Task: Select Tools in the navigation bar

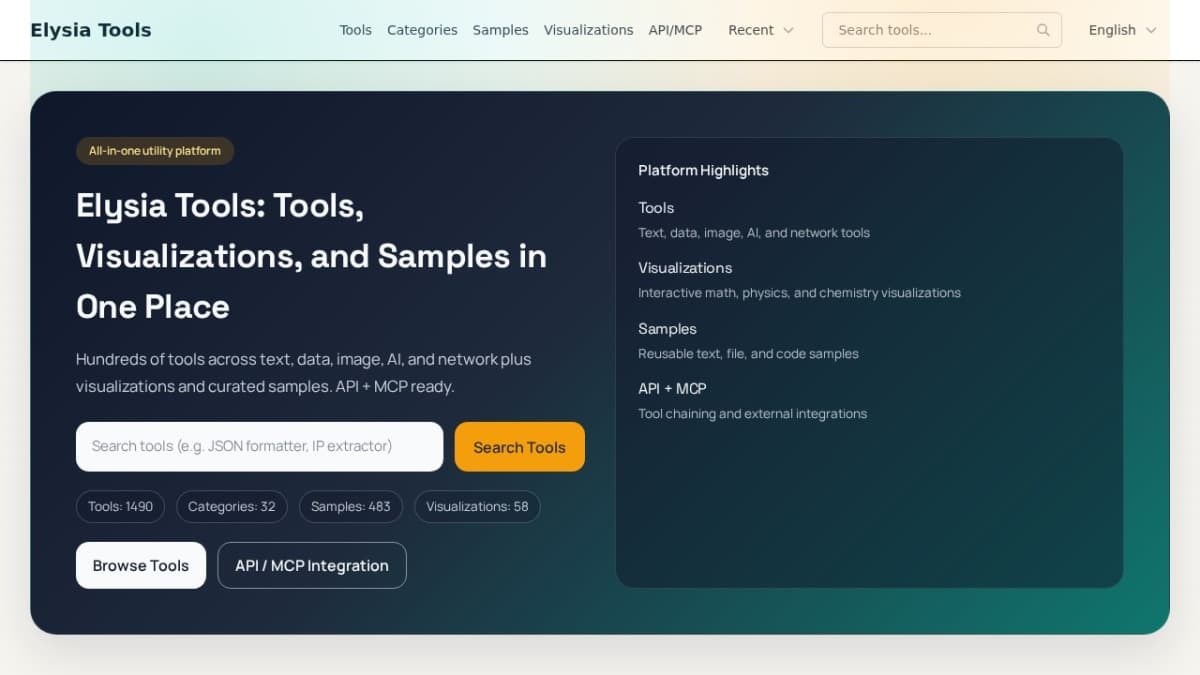Action: click(355, 30)
